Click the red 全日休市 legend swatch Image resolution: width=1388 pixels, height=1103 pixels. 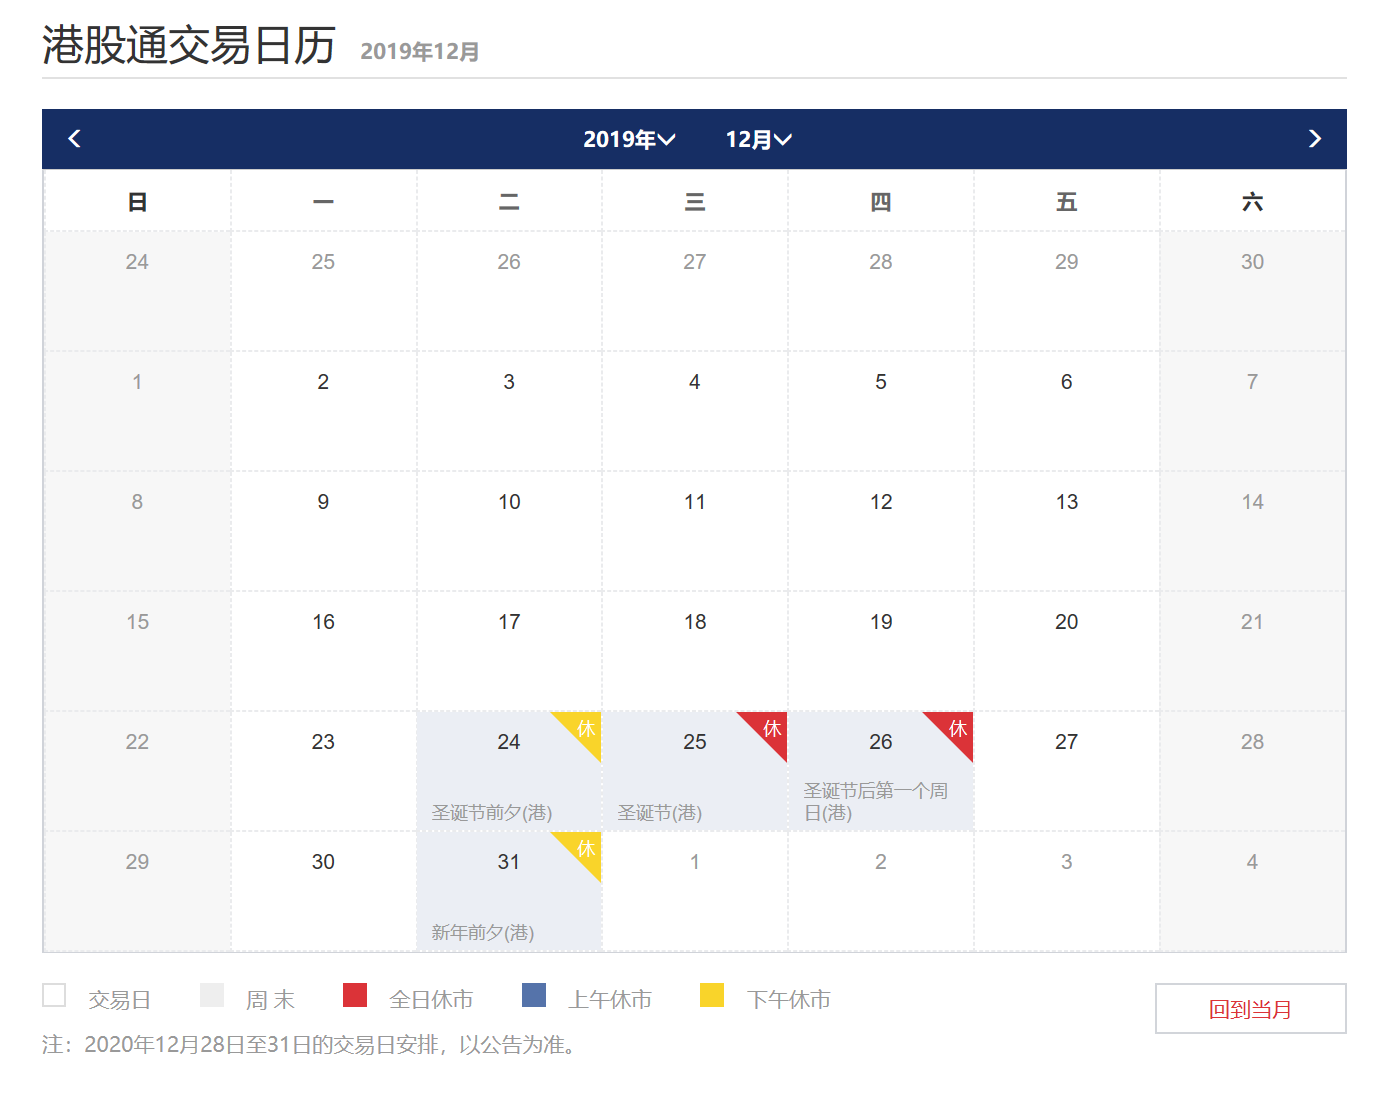tap(355, 995)
